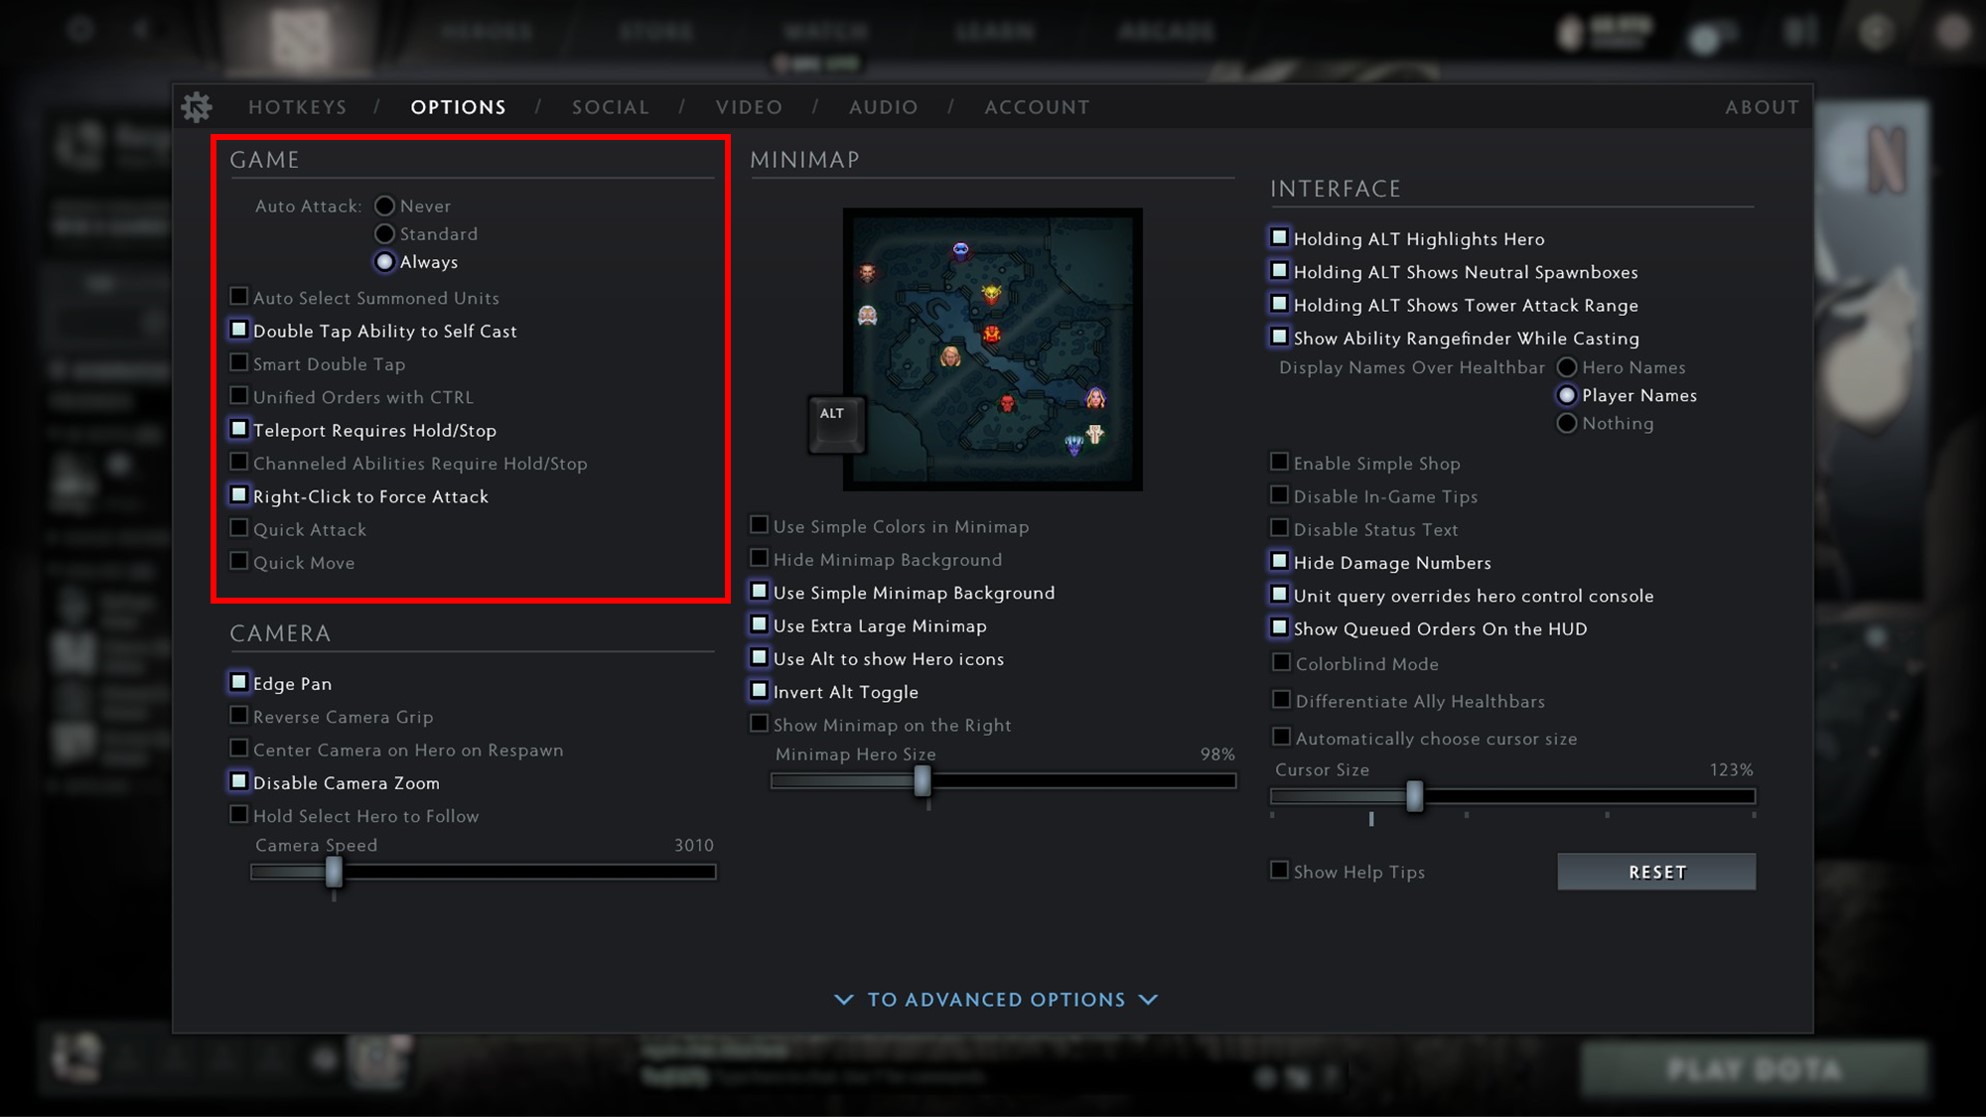This screenshot has width=1986, height=1117.
Task: Toggle Quick Attack checkbox
Action: click(239, 529)
